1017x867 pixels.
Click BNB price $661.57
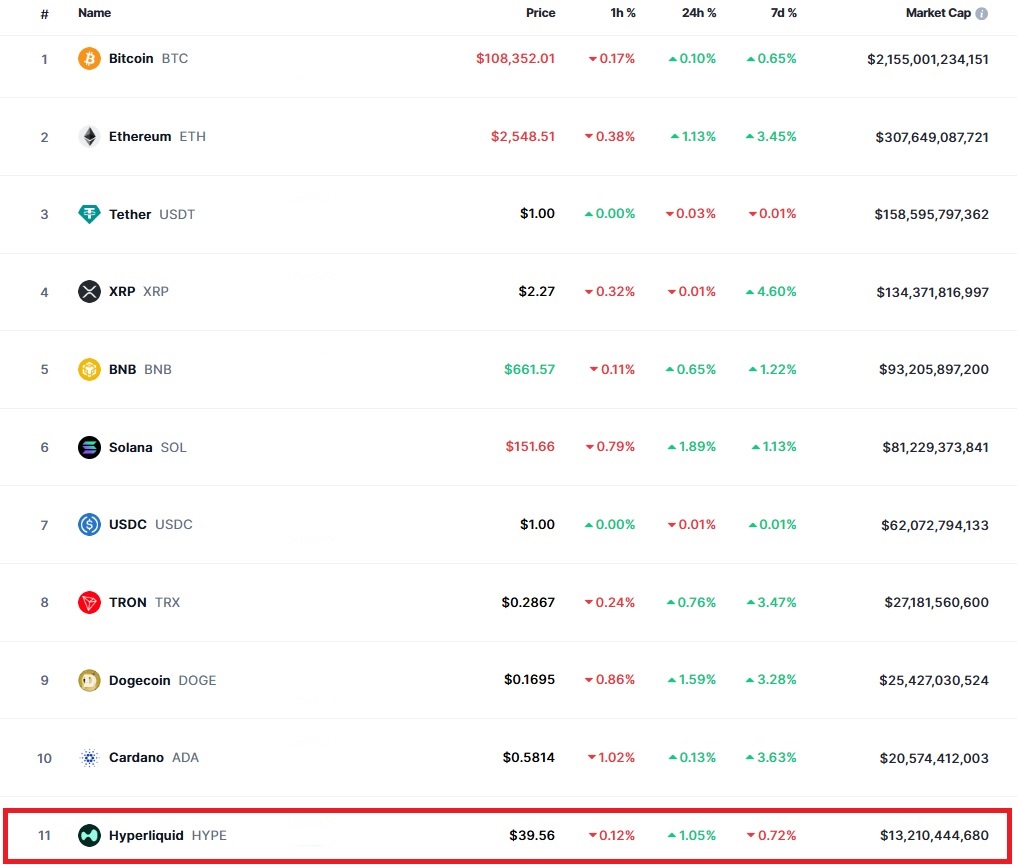click(x=530, y=369)
